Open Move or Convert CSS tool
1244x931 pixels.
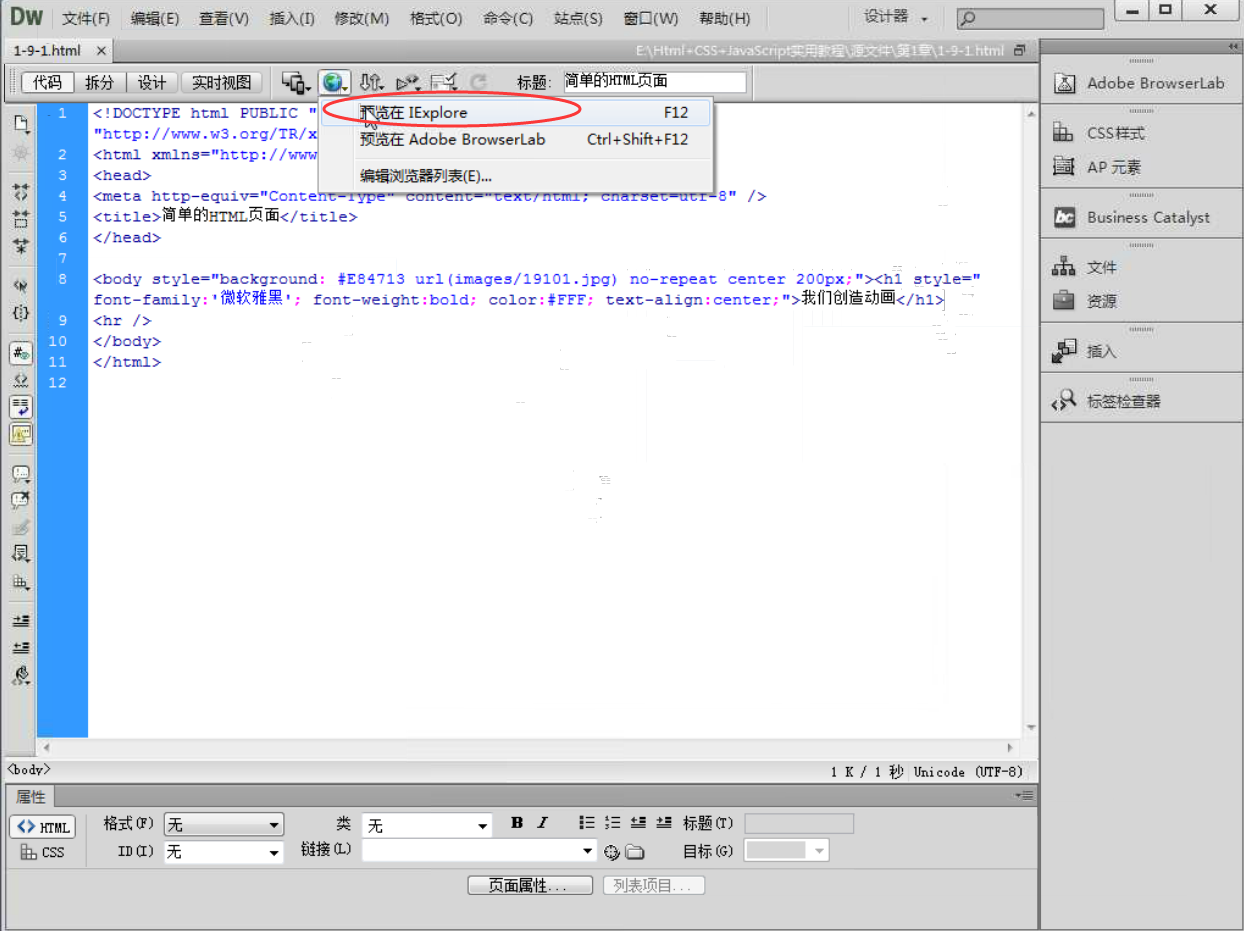pos(21,581)
